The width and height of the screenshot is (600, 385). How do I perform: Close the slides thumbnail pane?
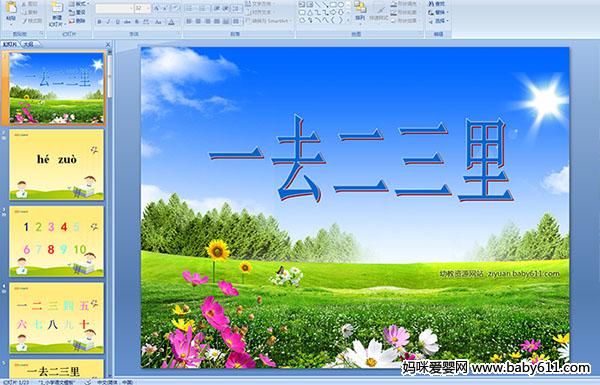(108, 44)
